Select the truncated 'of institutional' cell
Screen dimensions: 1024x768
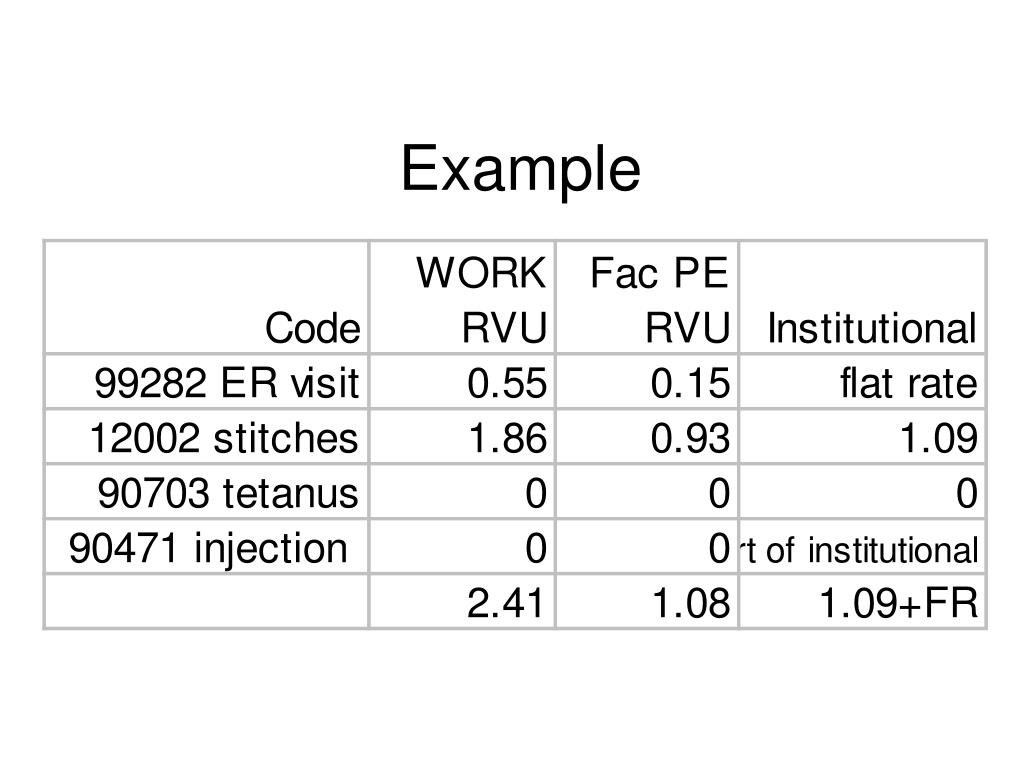[860, 549]
